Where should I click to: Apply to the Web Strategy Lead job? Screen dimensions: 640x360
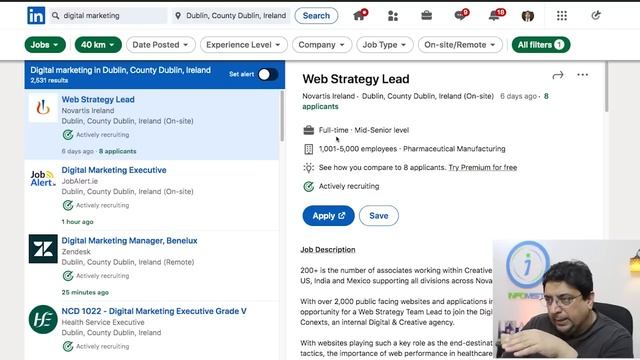[329, 216]
